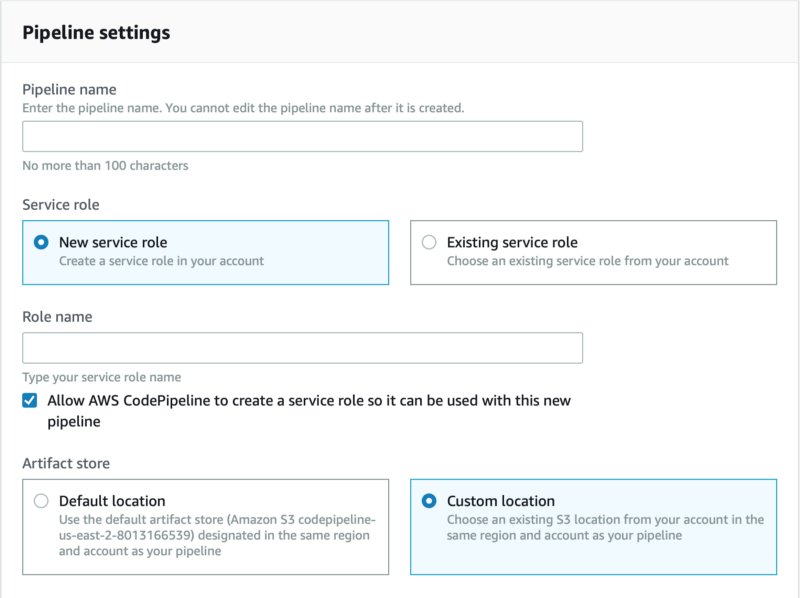The image size is (800, 598).
Task: Click the Role name input field
Action: point(302,348)
